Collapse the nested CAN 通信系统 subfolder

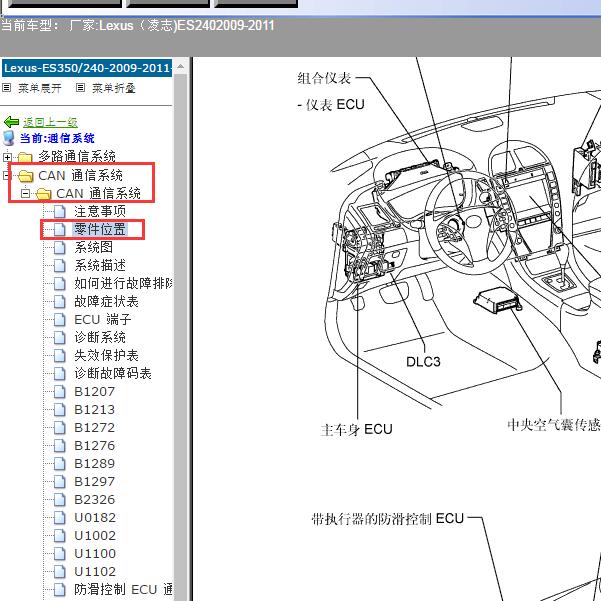pyautogui.click(x=25, y=194)
